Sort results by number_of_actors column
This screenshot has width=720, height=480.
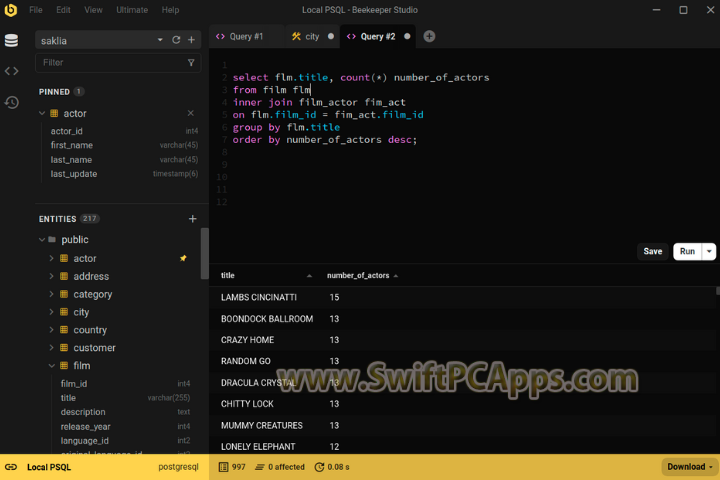point(362,276)
